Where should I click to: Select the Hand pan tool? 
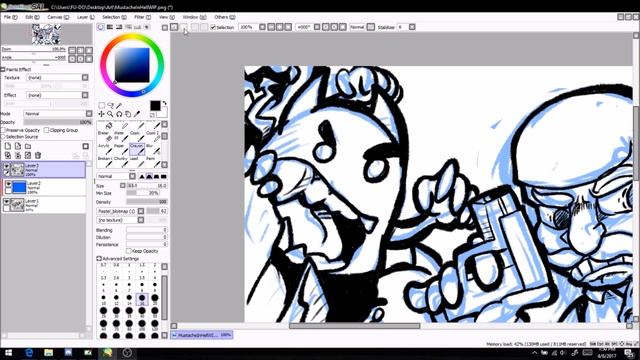(128, 114)
